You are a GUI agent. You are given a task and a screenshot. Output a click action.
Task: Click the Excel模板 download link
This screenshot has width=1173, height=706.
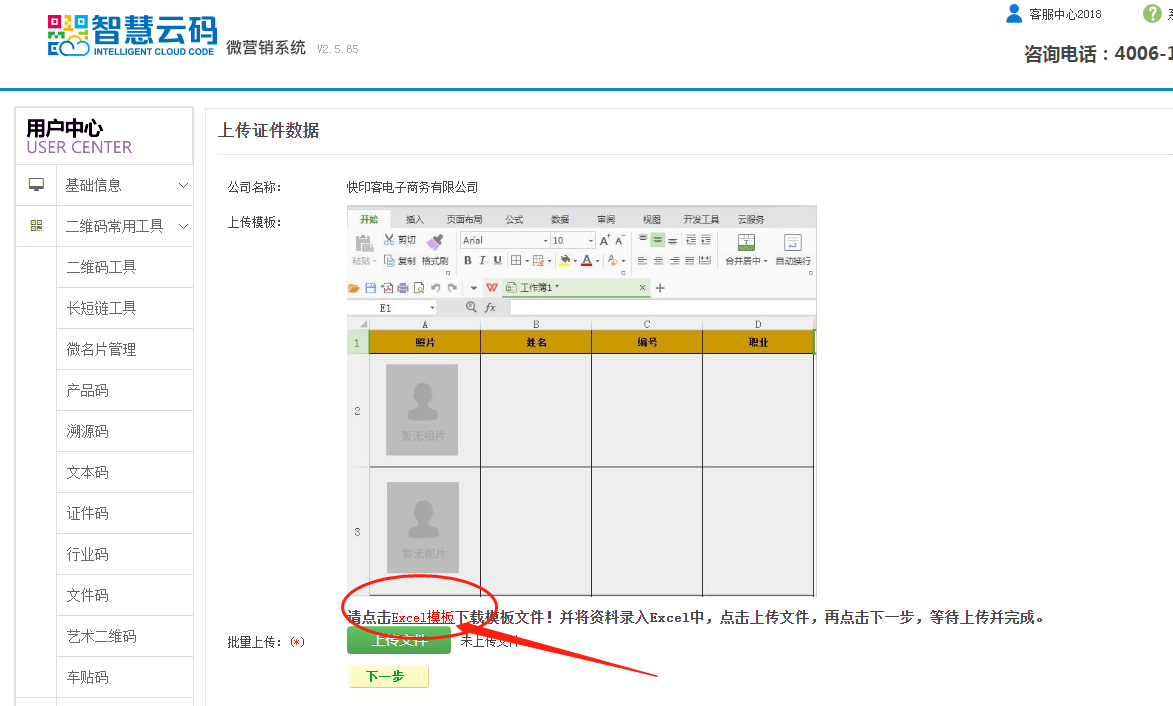tap(423, 618)
